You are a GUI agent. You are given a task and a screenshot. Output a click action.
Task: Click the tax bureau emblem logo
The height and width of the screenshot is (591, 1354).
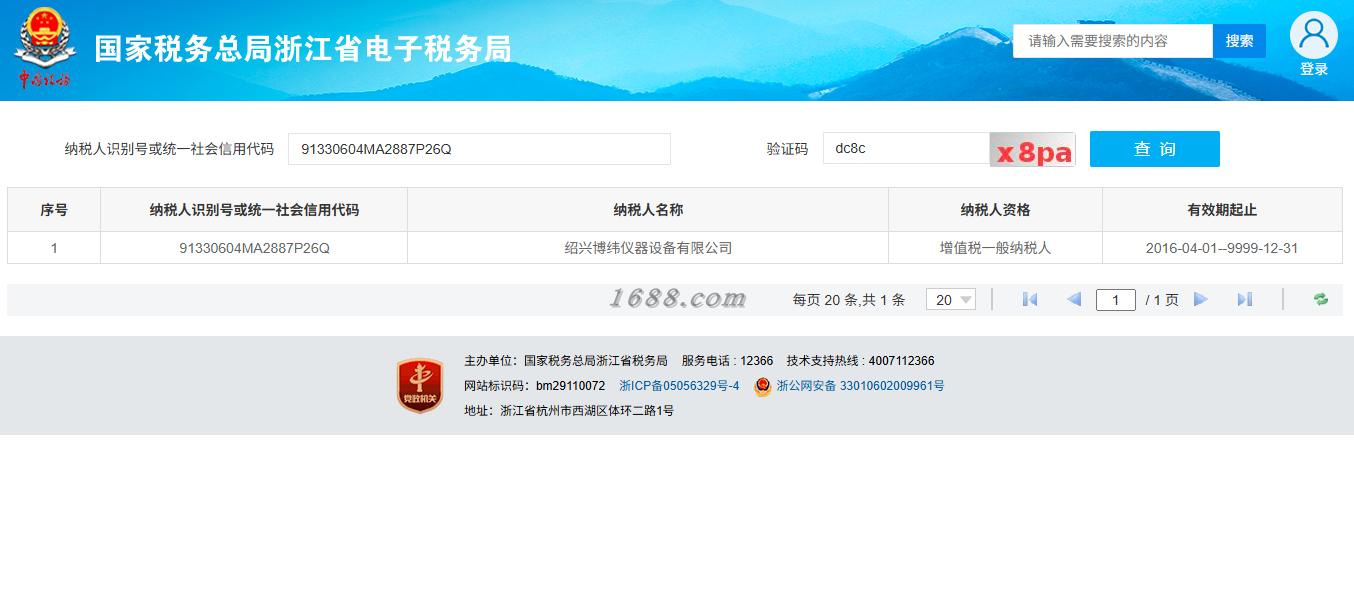(x=43, y=48)
